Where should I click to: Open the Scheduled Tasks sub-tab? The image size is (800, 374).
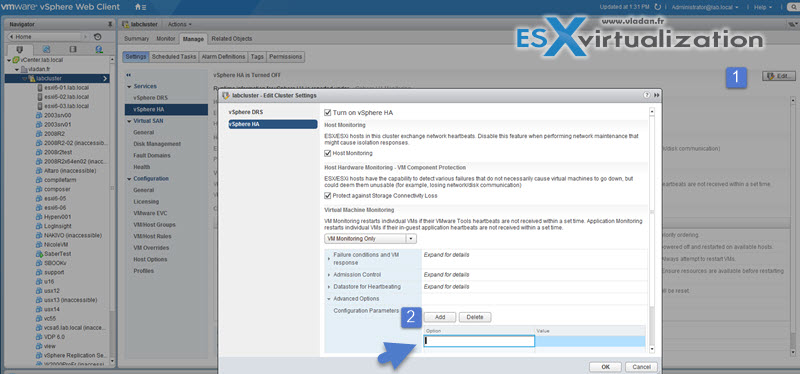(174, 57)
